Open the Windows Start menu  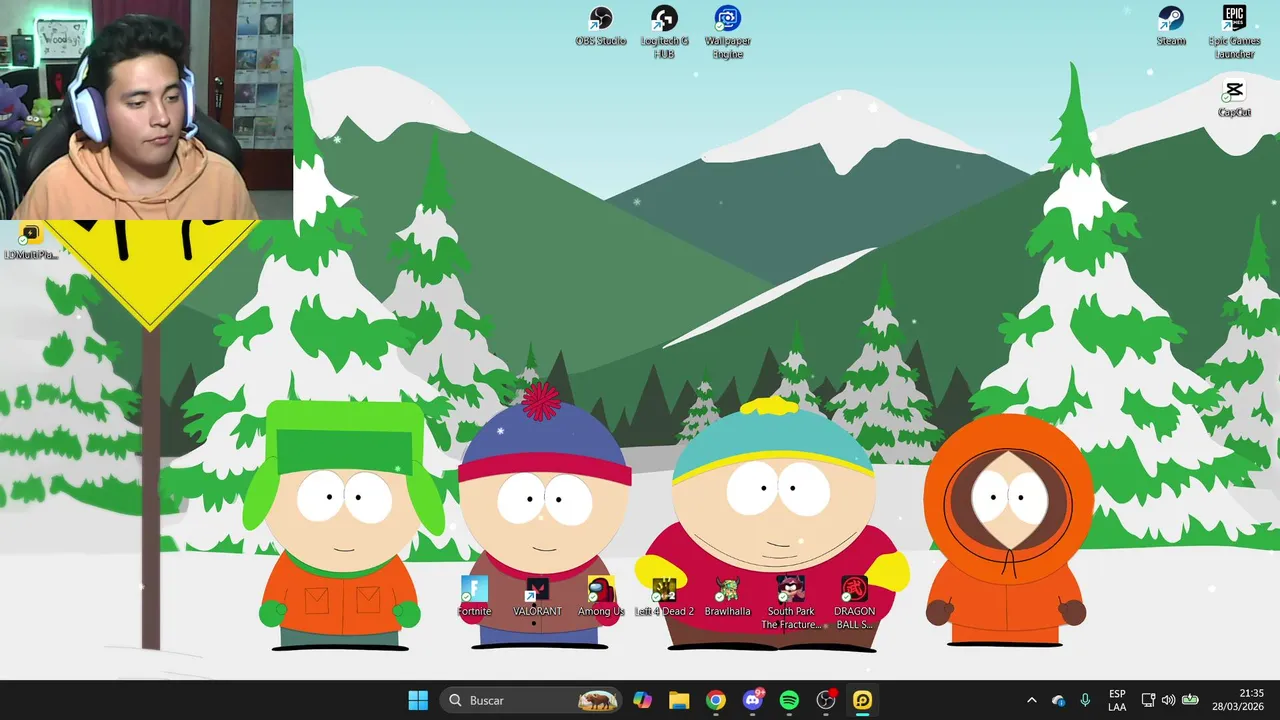[418, 700]
